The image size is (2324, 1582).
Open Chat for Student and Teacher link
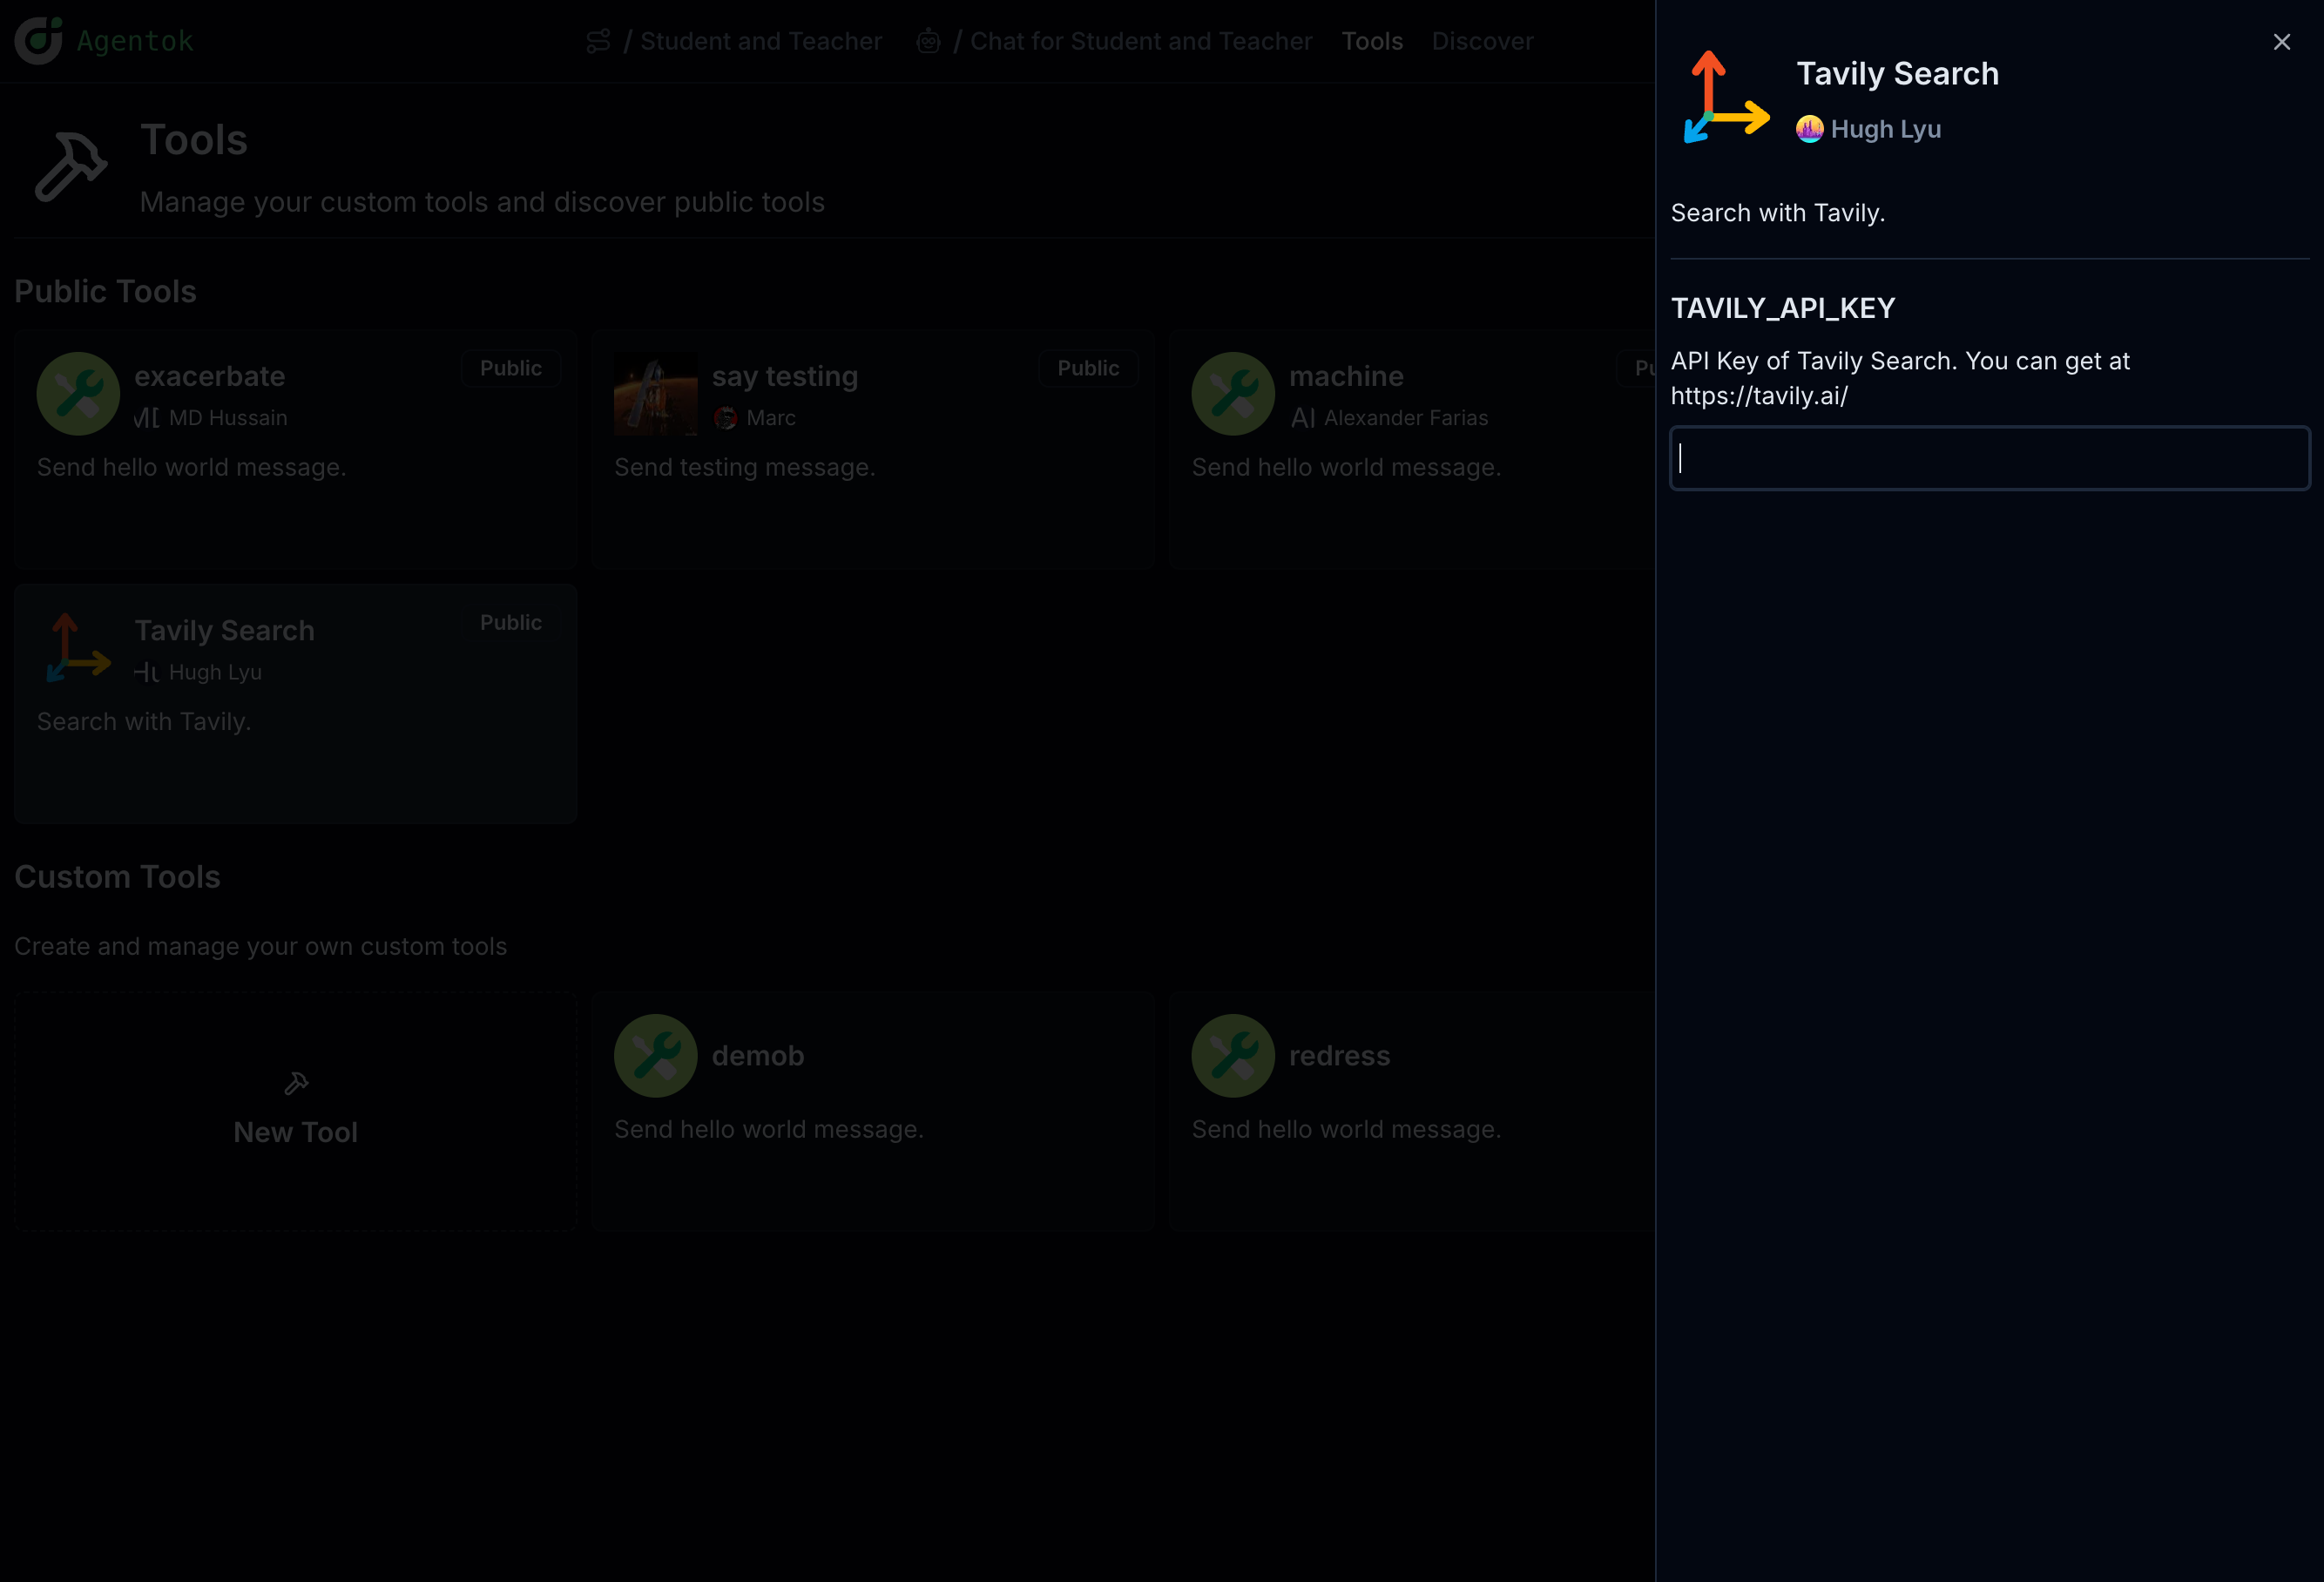[x=1140, y=41]
